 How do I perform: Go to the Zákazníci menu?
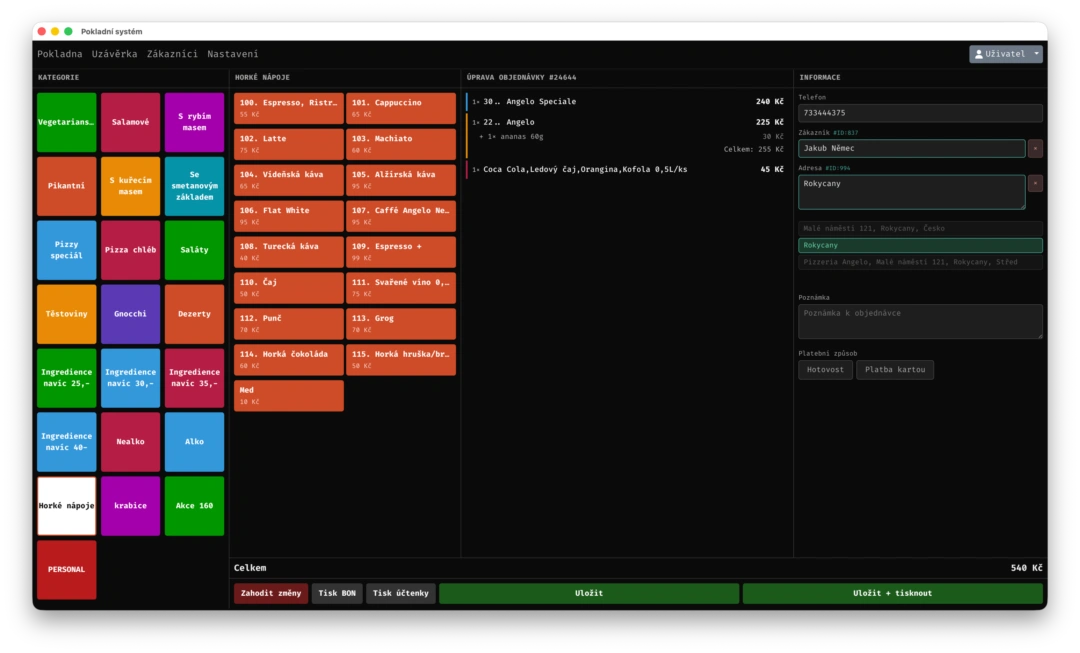tap(172, 54)
